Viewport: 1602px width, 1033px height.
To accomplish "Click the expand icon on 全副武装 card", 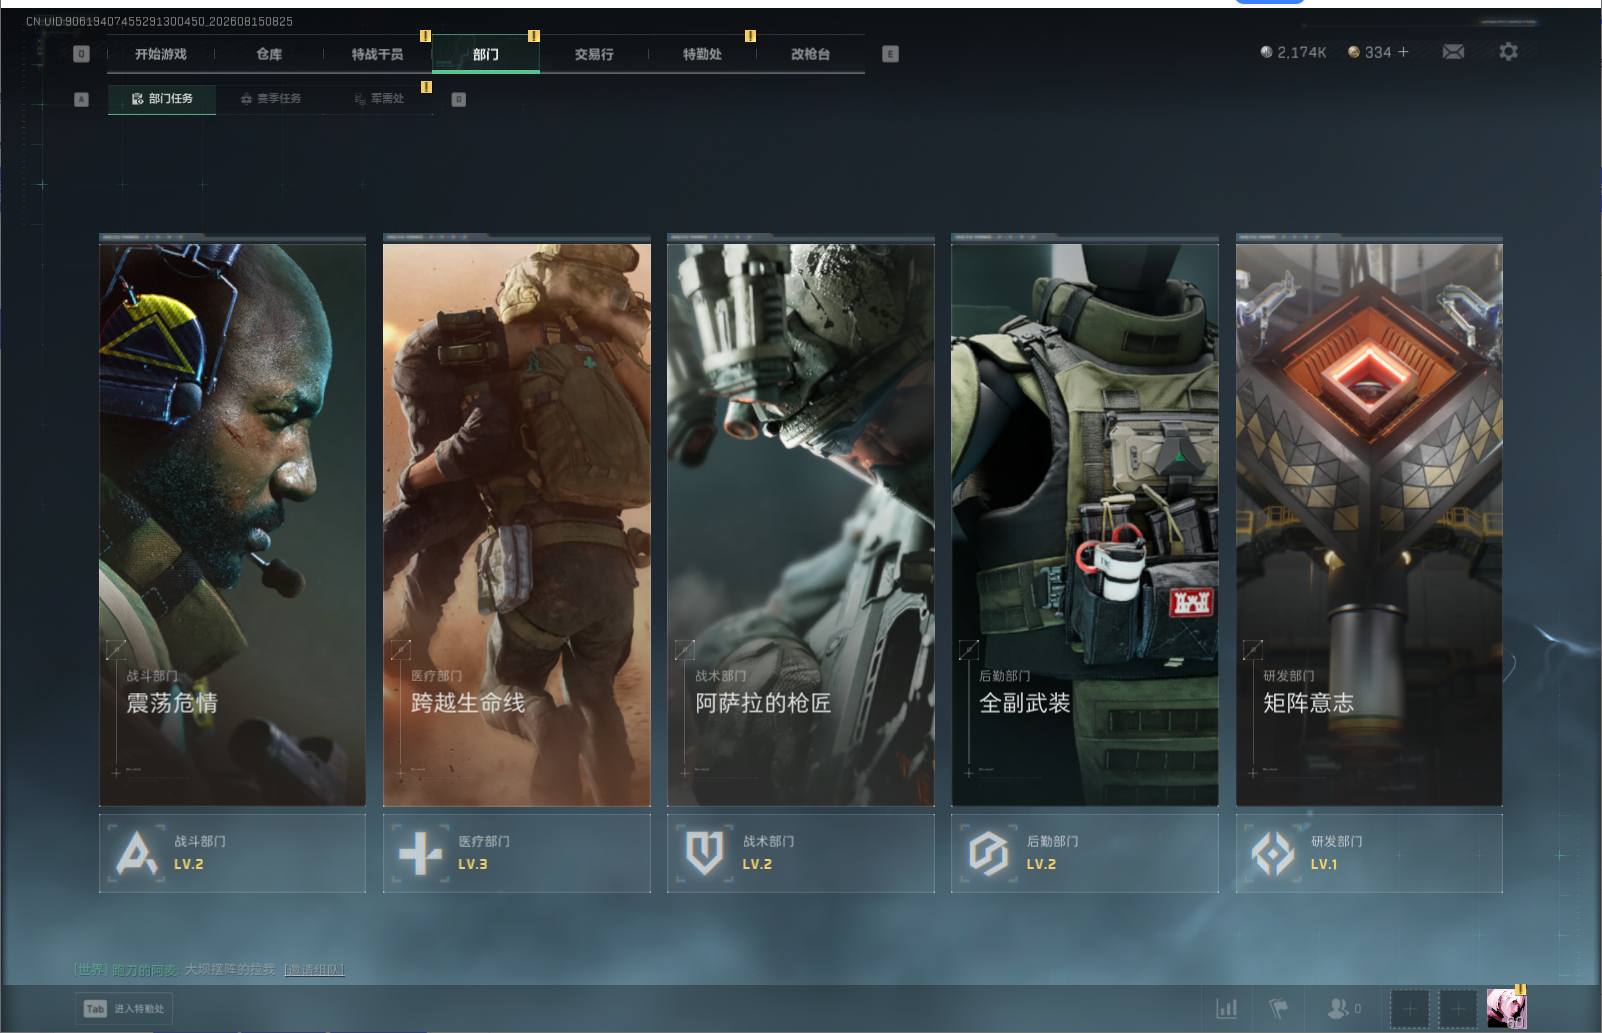I will pos(968,650).
